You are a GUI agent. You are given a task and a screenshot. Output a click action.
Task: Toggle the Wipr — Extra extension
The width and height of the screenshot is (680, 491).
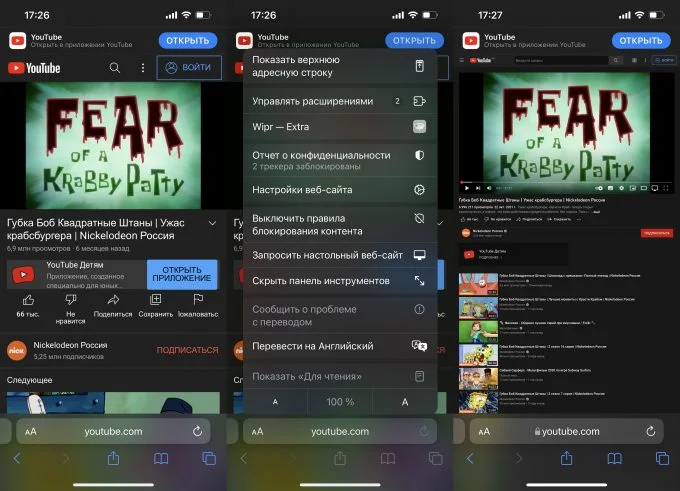point(340,127)
